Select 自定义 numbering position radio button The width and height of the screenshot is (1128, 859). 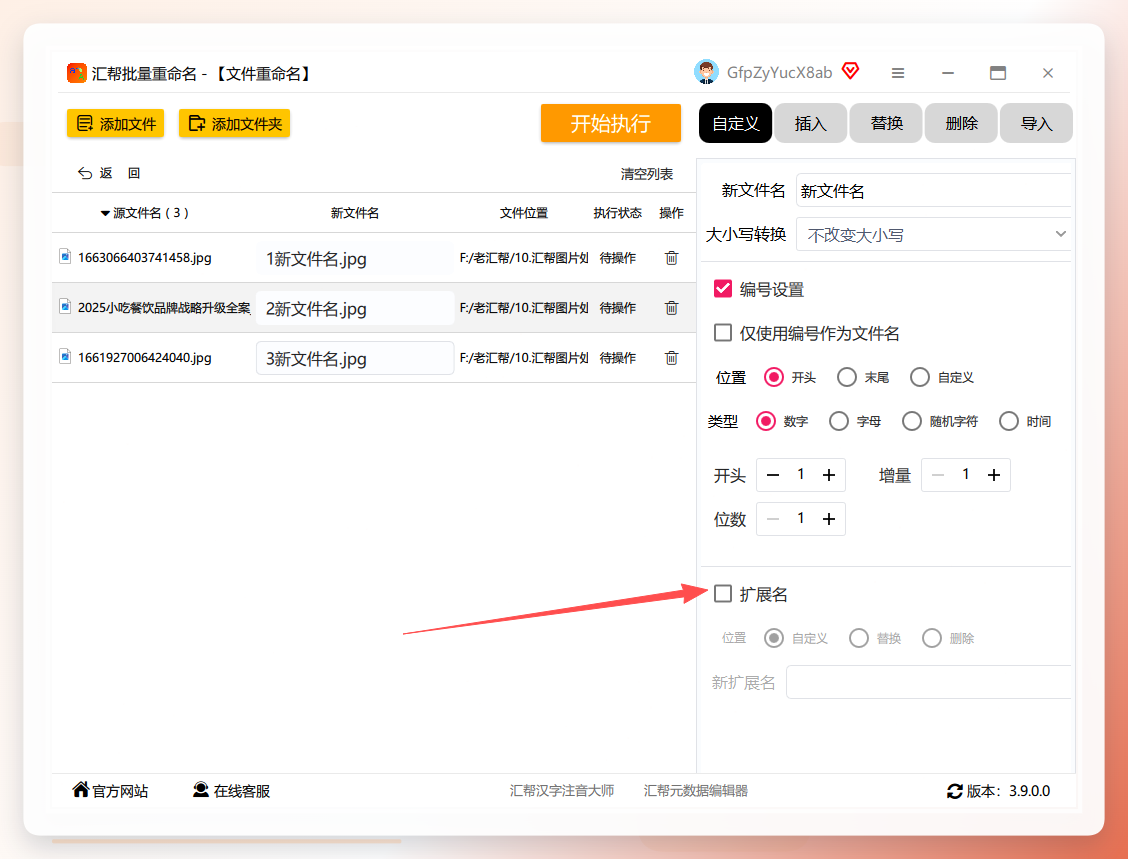coord(920,377)
